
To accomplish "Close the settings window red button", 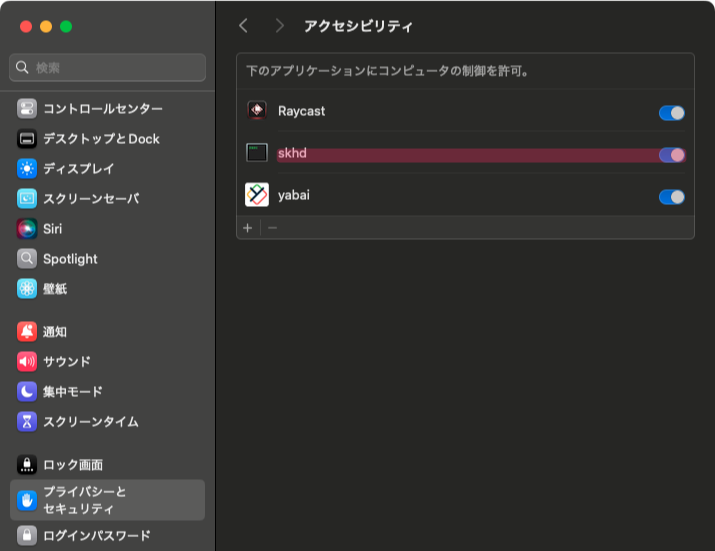I will [x=26, y=26].
